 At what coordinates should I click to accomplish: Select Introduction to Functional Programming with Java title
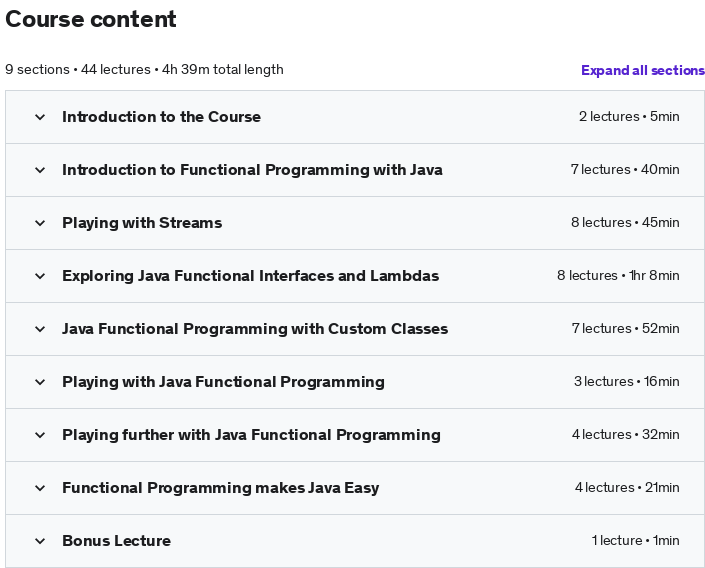[252, 170]
